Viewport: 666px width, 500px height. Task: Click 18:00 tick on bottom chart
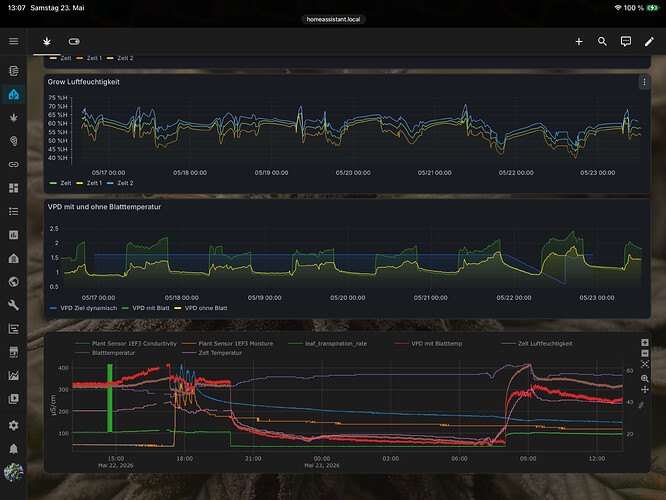(x=184, y=458)
